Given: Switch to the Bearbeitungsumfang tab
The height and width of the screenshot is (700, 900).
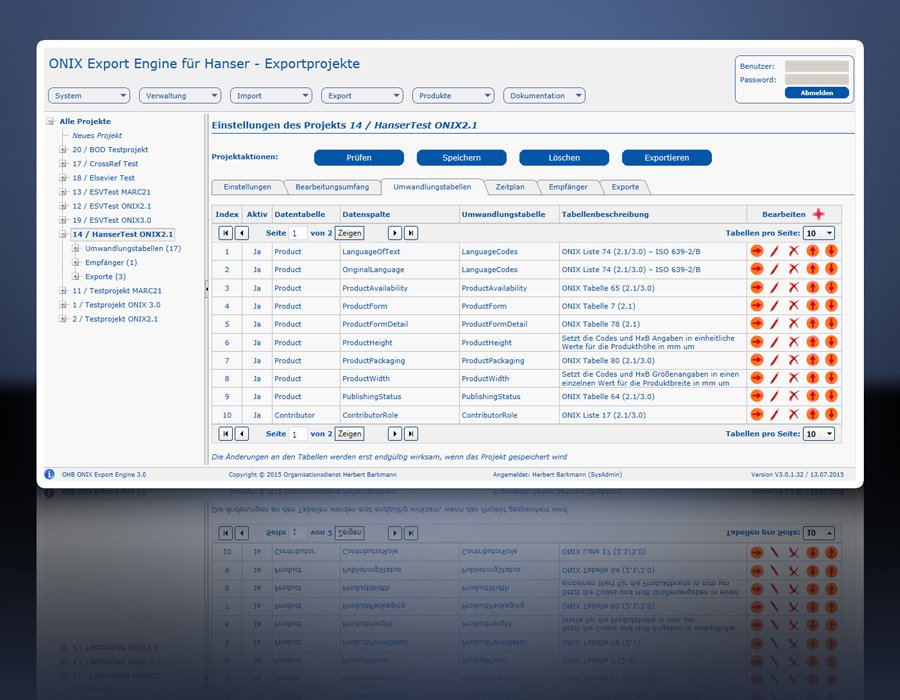Looking at the screenshot, I should pyautogui.click(x=332, y=187).
